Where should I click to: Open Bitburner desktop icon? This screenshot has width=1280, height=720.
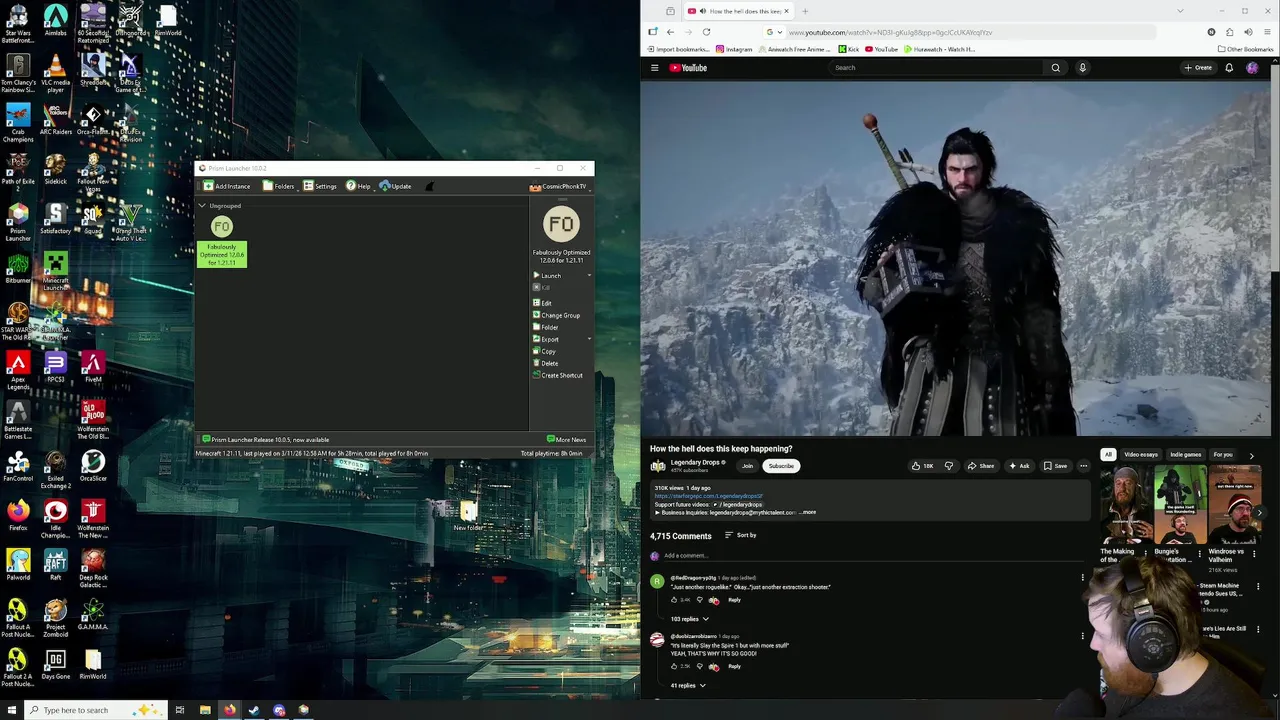[17, 268]
